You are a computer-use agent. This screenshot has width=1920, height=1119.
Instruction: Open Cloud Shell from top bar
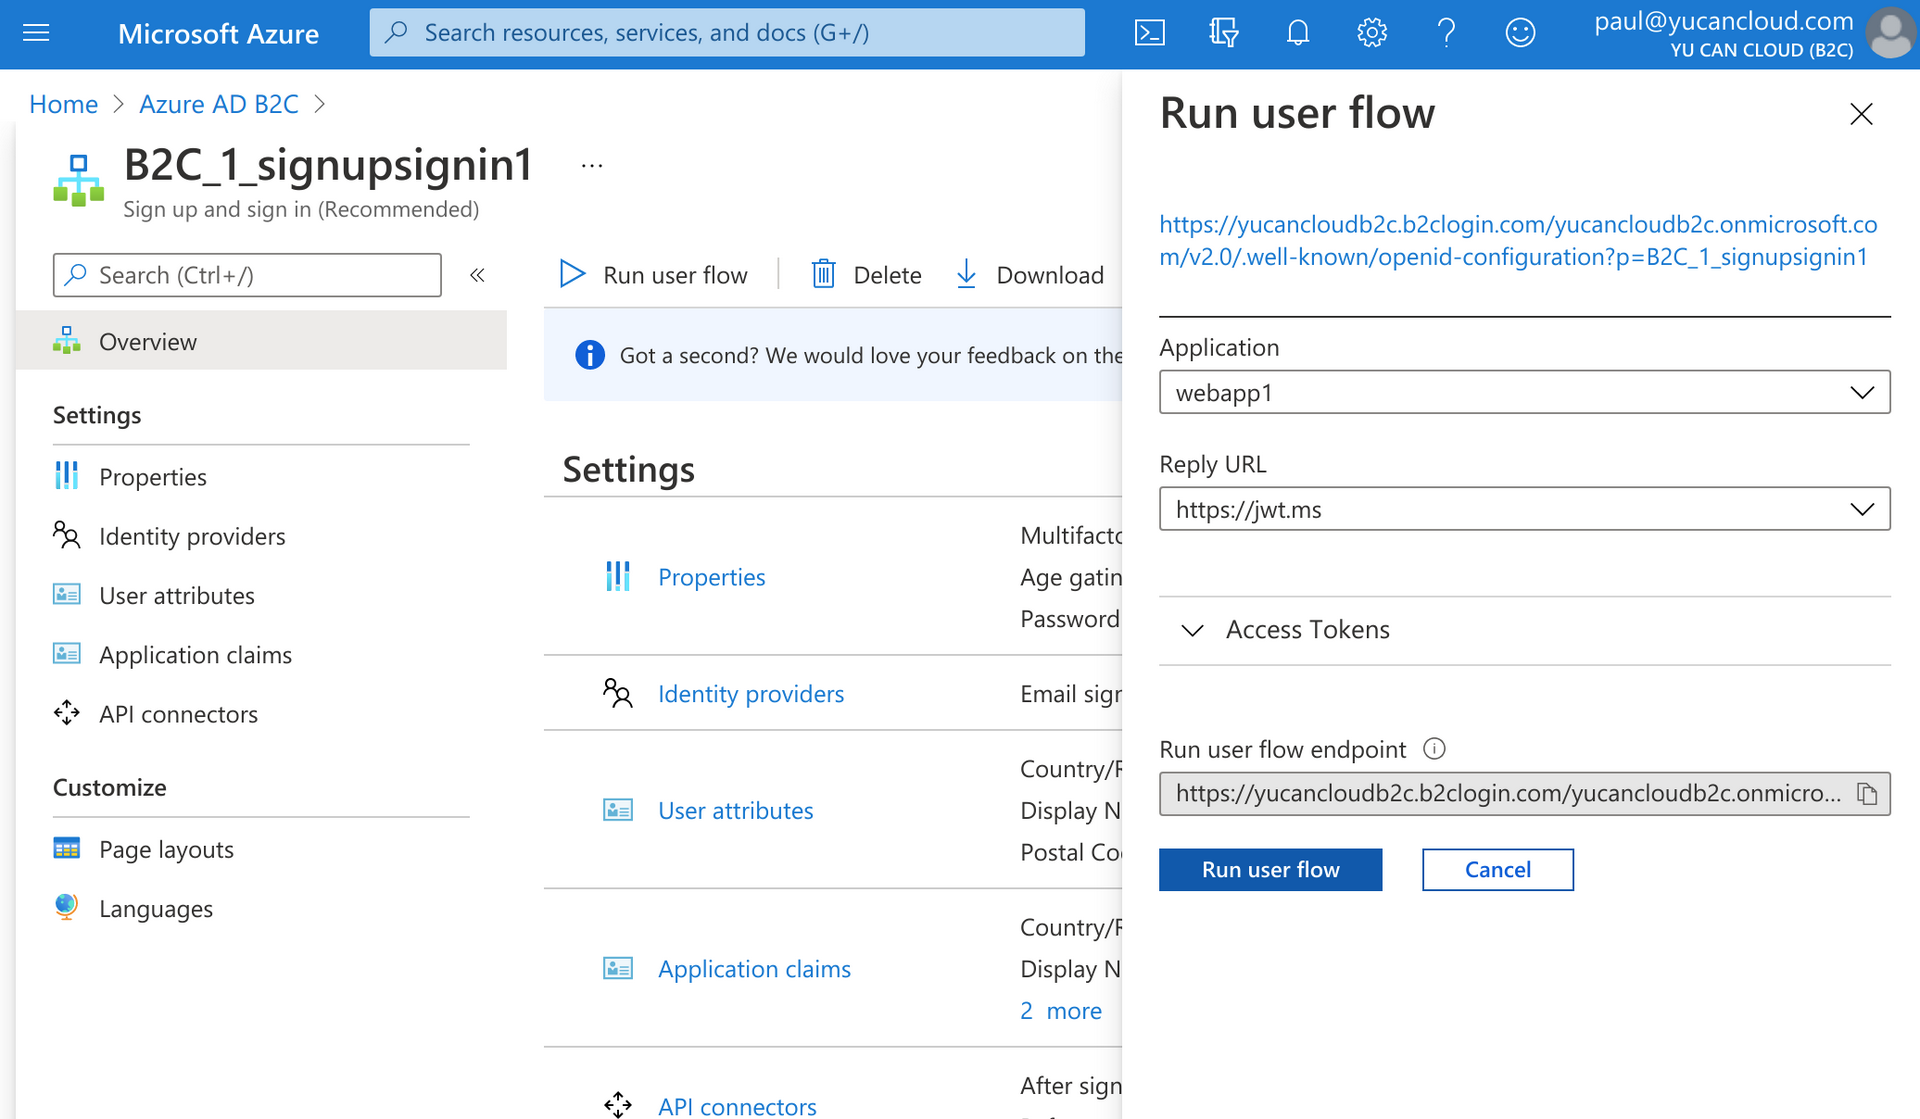(x=1150, y=33)
